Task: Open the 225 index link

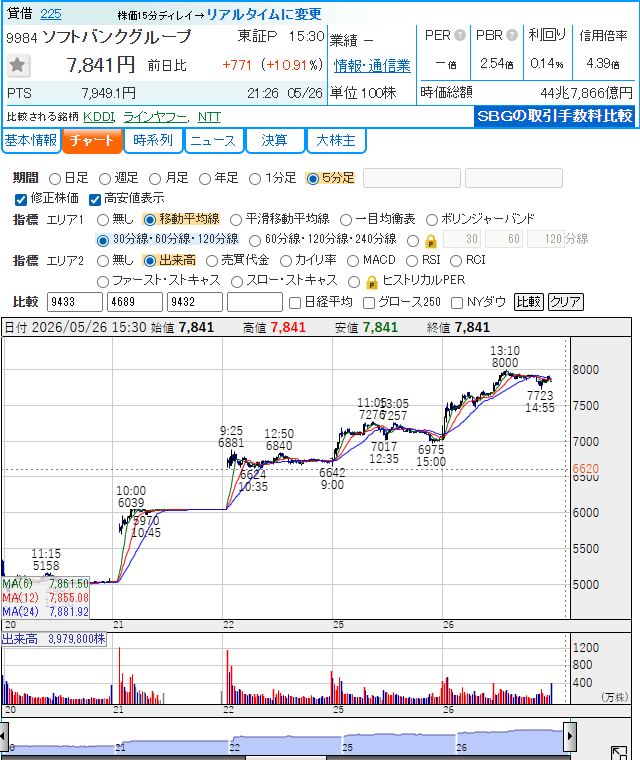Action: [51, 14]
